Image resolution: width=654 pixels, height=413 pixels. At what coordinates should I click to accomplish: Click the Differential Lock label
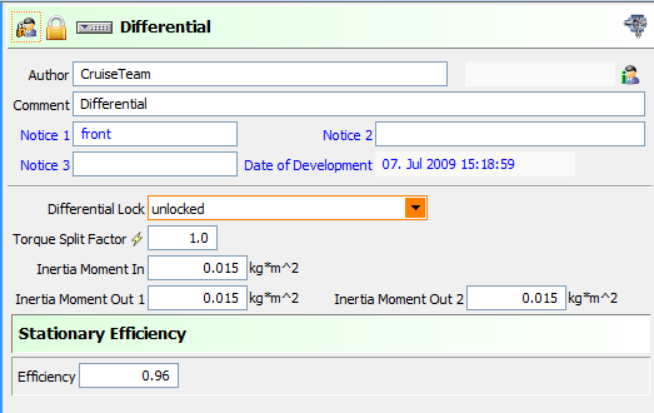point(96,209)
